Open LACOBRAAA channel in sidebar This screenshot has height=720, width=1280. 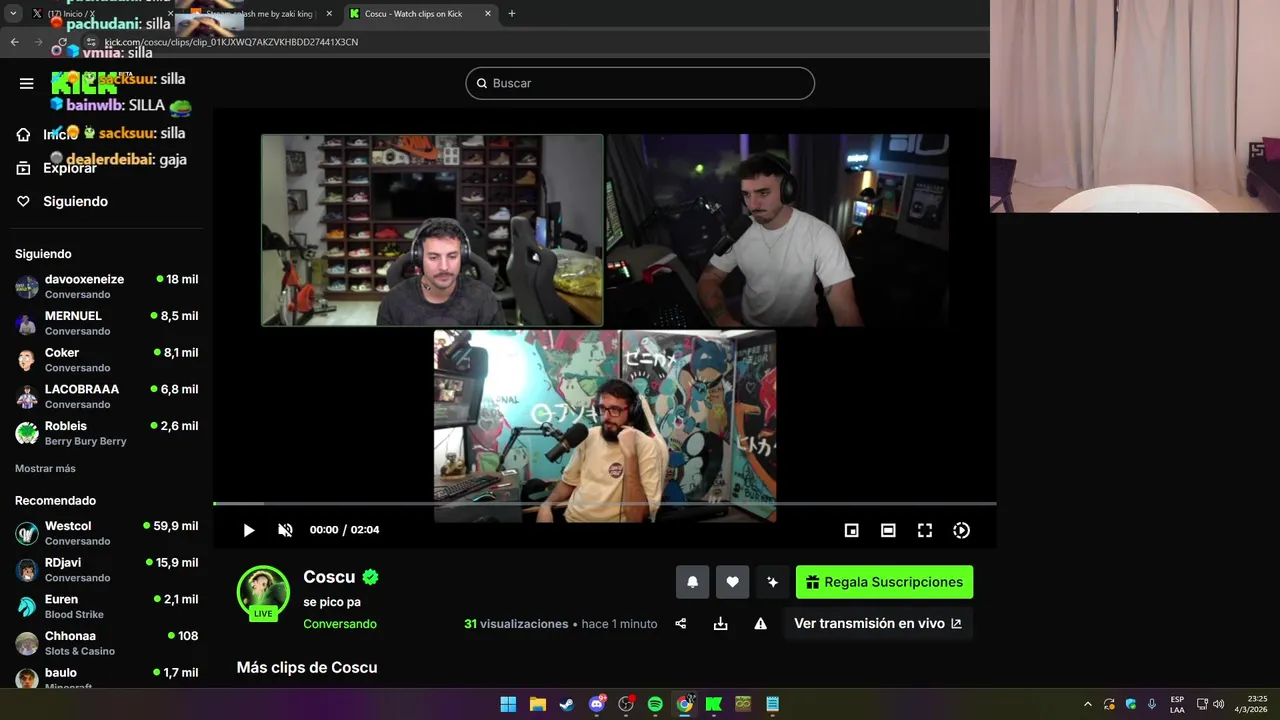click(106, 396)
